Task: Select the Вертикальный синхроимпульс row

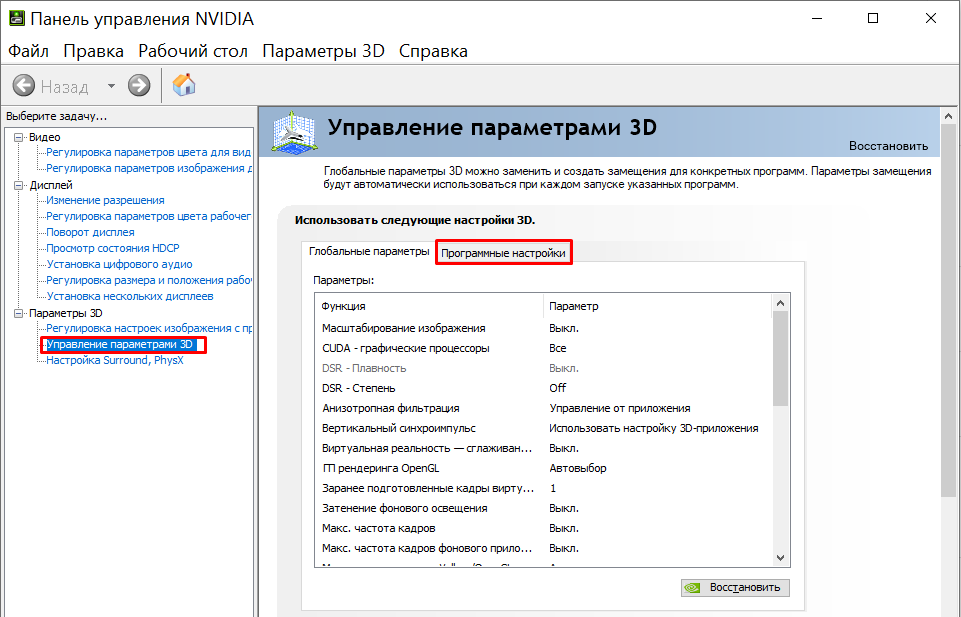Action: (x=543, y=428)
